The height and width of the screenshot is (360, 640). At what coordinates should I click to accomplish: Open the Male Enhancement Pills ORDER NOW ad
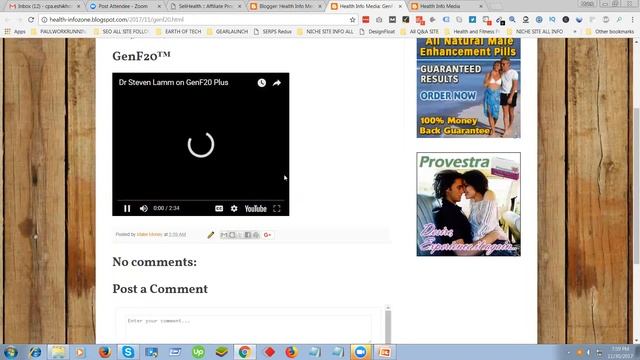tap(469, 88)
